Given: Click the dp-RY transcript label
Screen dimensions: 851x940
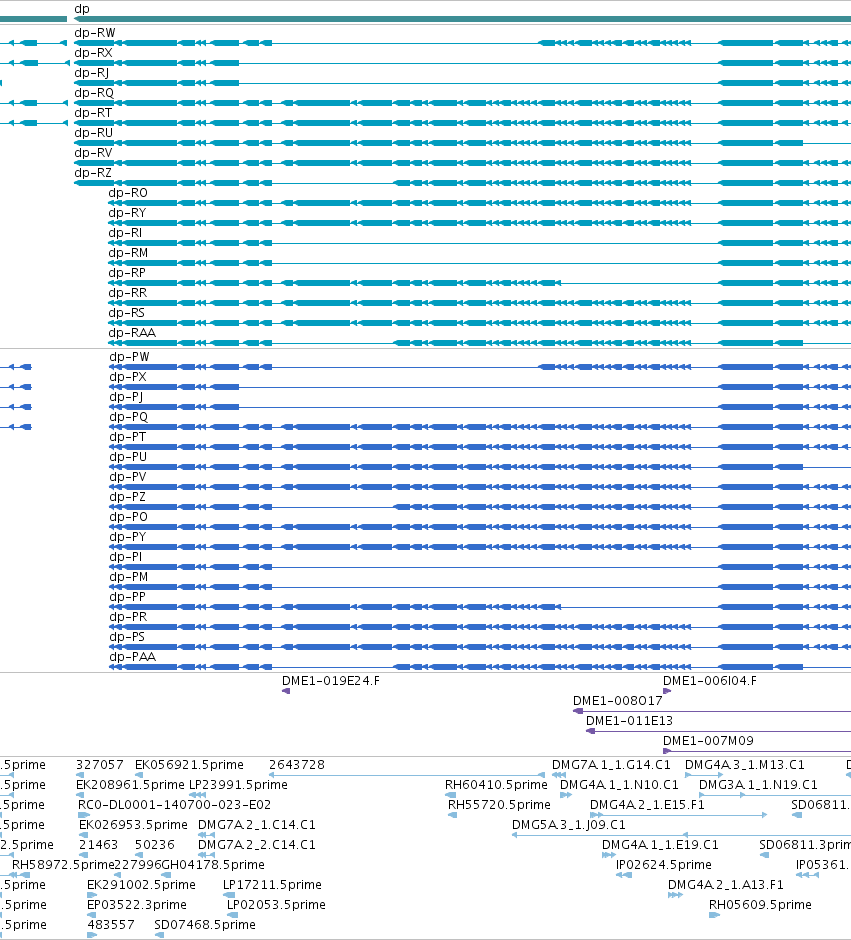Looking at the screenshot, I should point(127,213).
